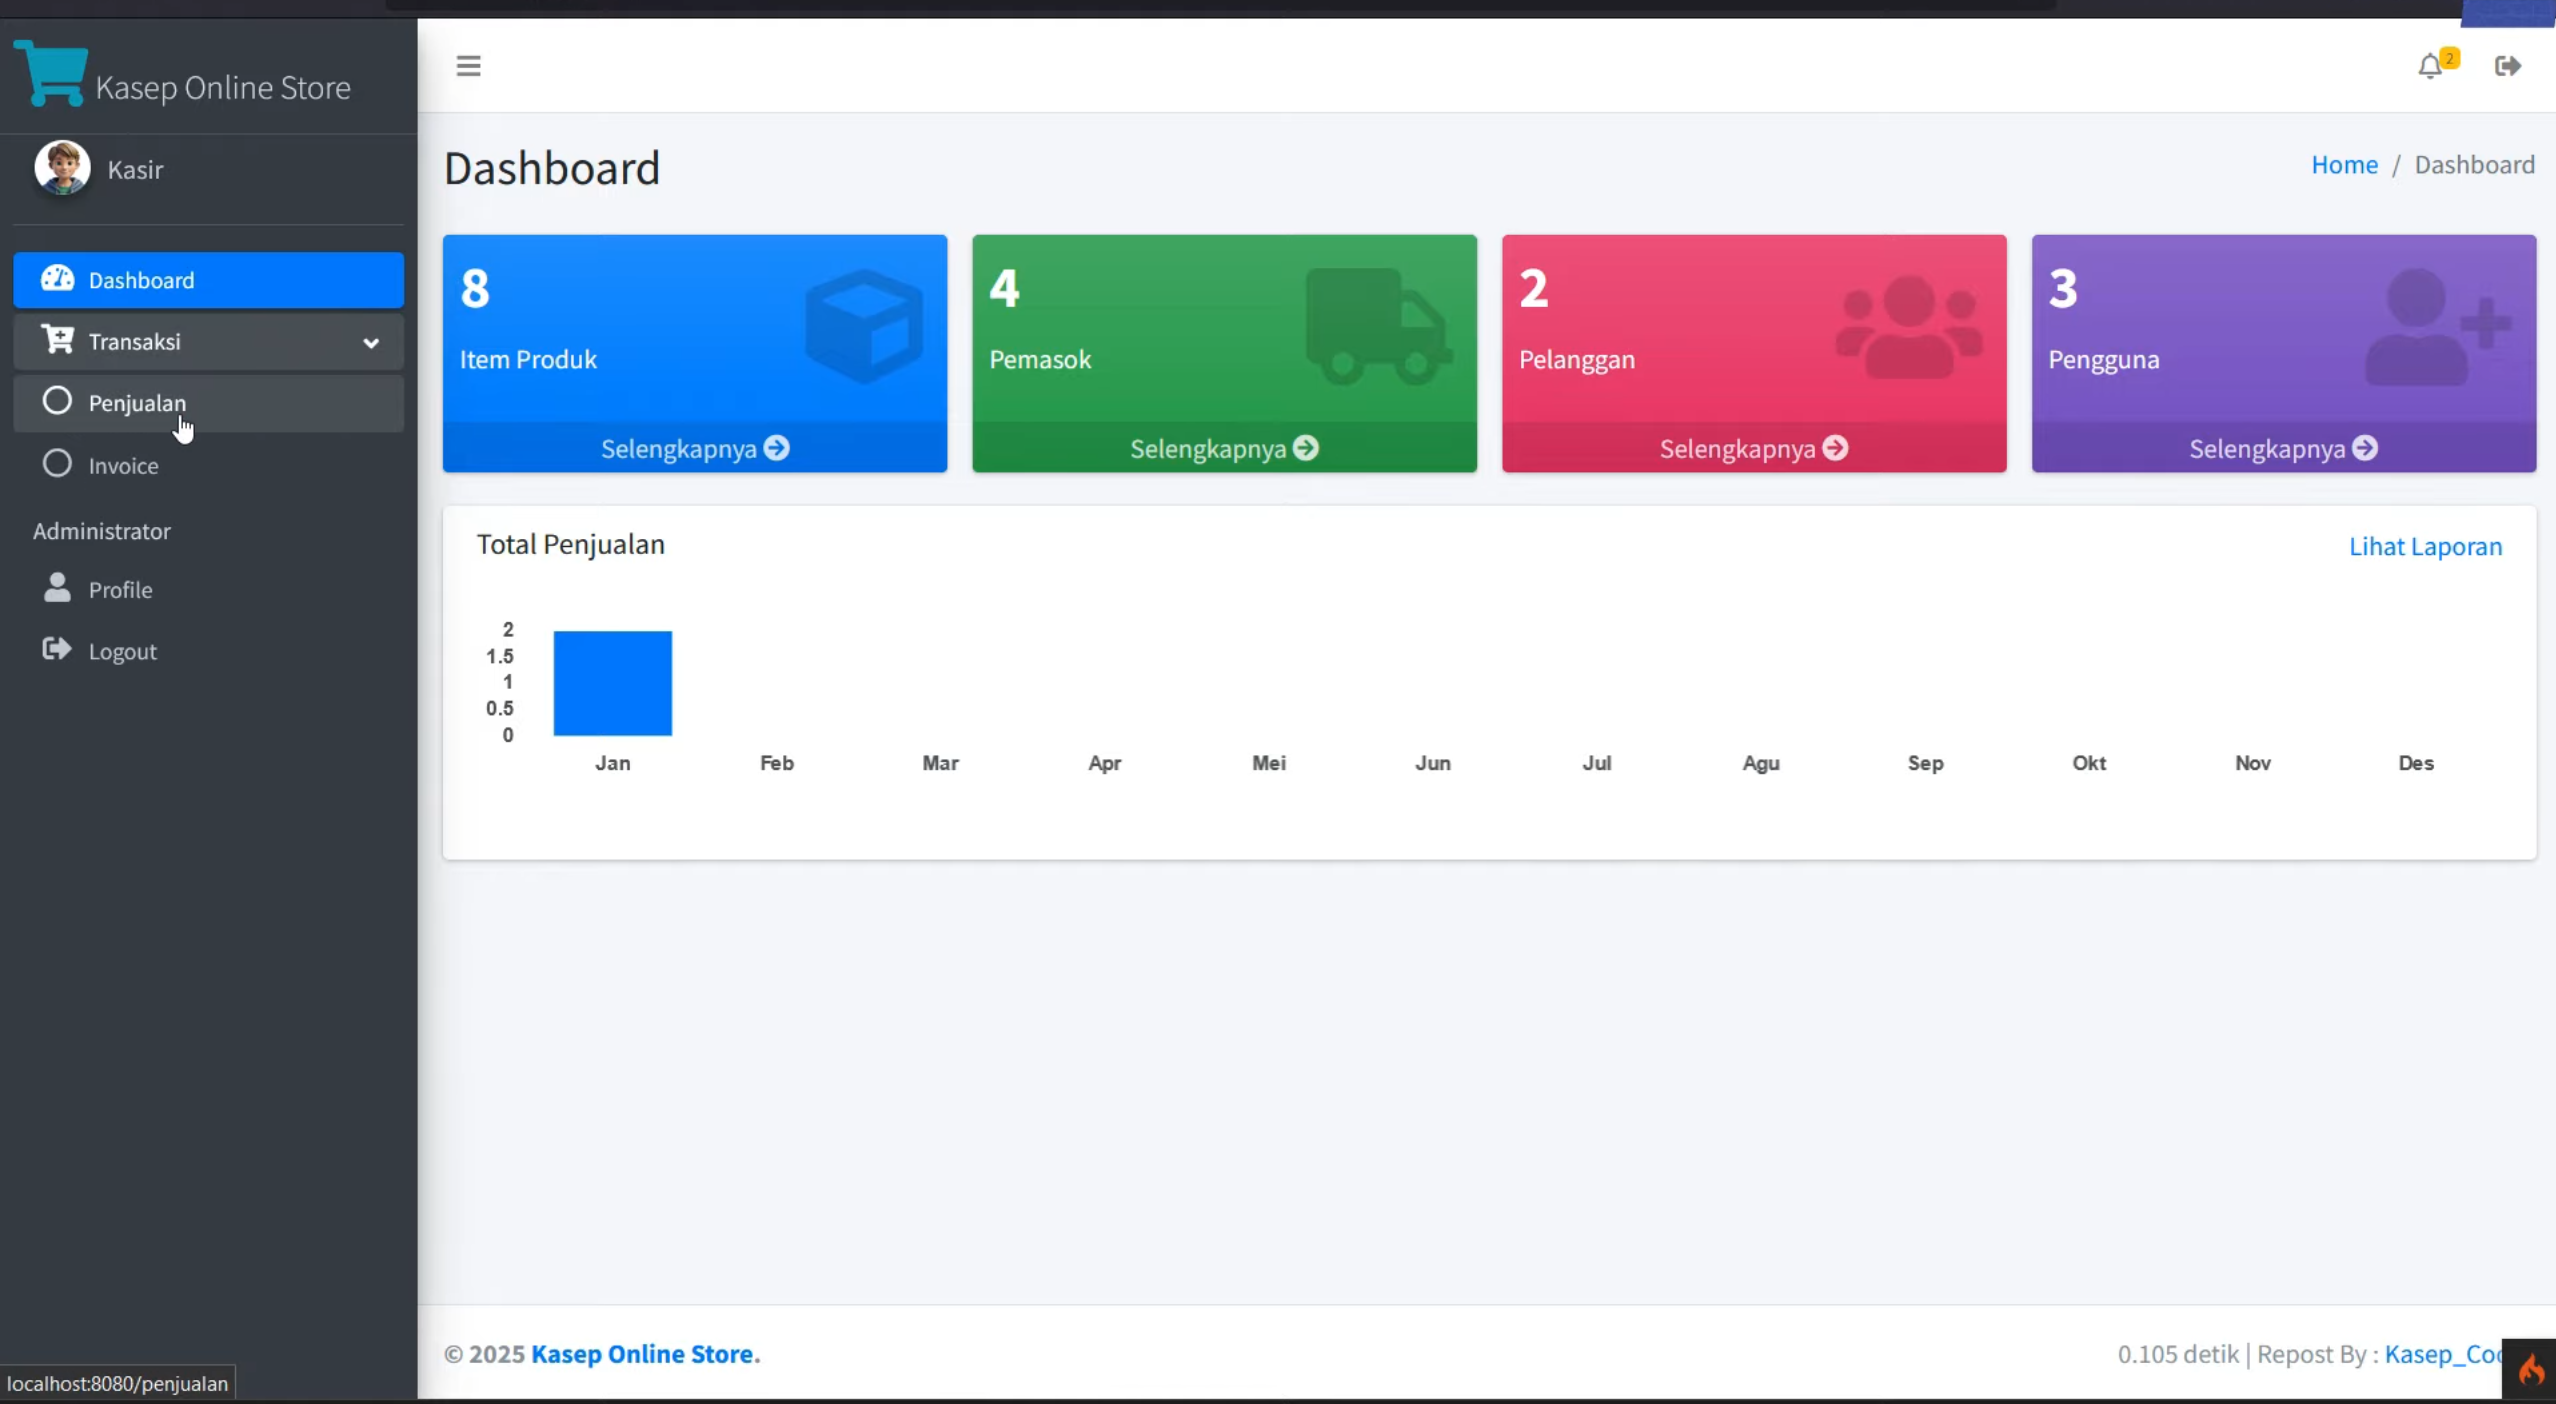Viewport: 2556px width, 1404px height.
Task: Click the shopping cart logo icon
Action: pos(51,72)
